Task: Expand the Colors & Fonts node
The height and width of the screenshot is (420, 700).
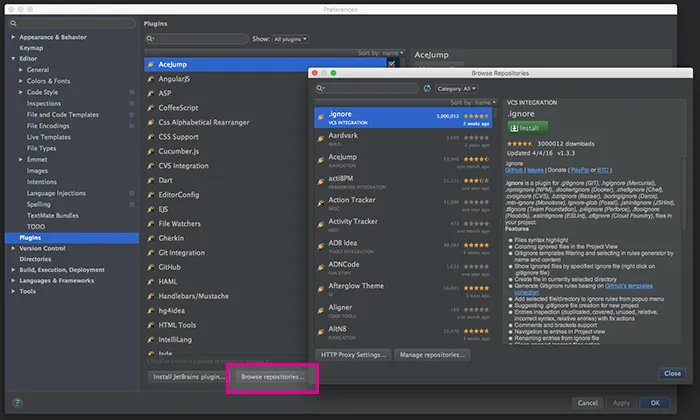Action: pos(21,81)
